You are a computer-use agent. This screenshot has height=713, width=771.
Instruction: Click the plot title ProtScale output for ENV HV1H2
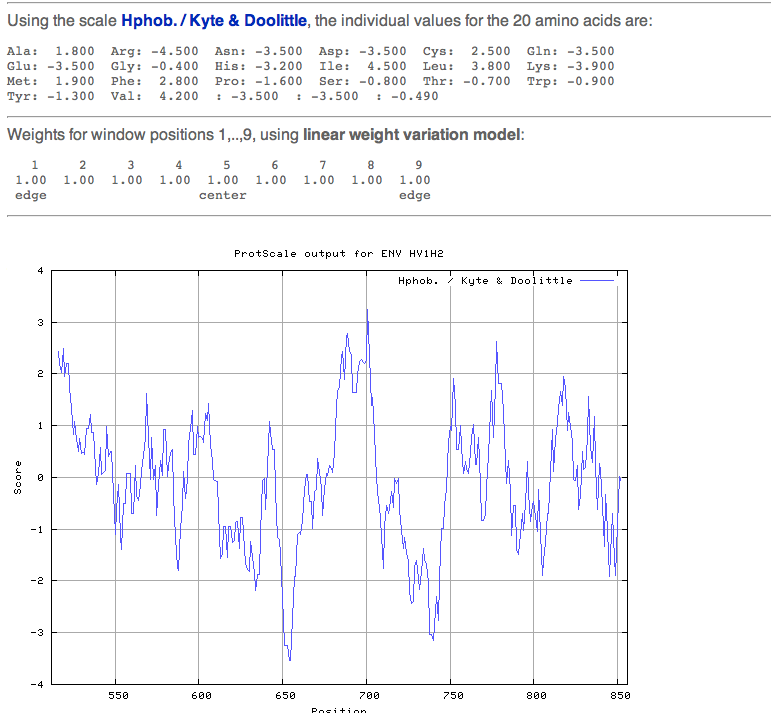pyautogui.click(x=338, y=253)
